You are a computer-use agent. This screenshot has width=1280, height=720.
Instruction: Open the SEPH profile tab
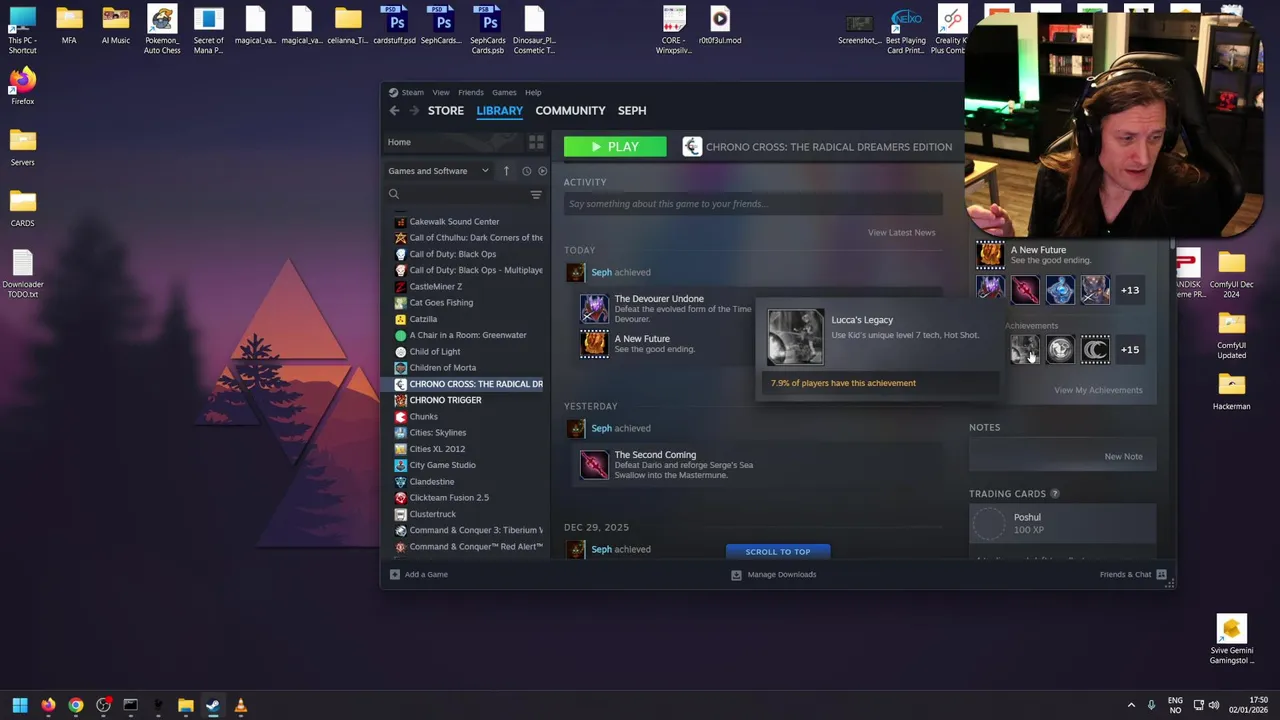(632, 110)
